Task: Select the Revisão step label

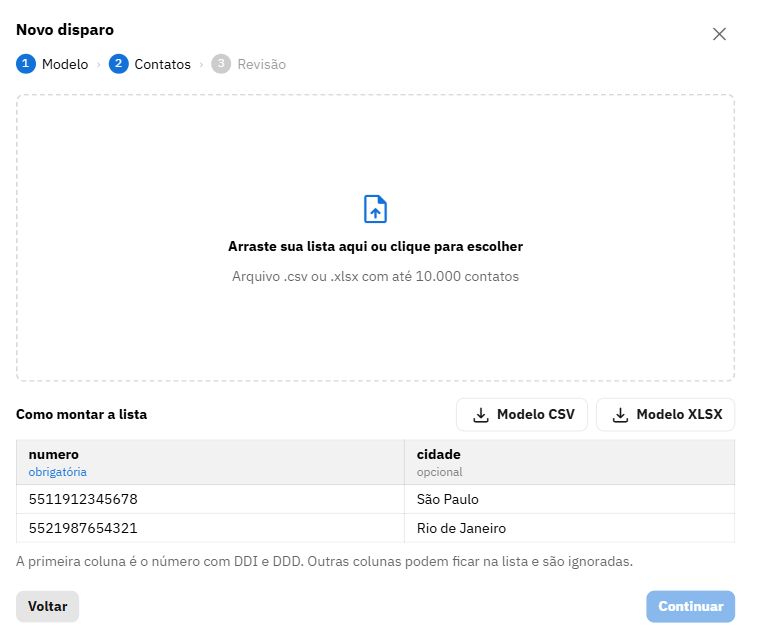Action: click(x=262, y=64)
